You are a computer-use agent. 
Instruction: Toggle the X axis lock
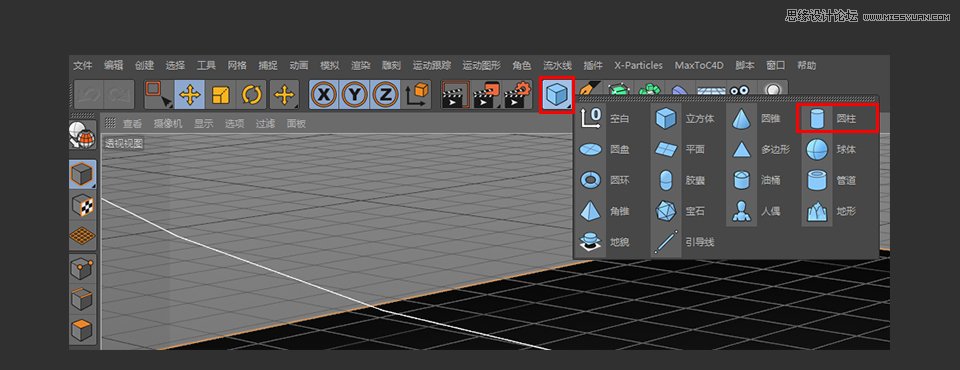pyautogui.click(x=324, y=95)
